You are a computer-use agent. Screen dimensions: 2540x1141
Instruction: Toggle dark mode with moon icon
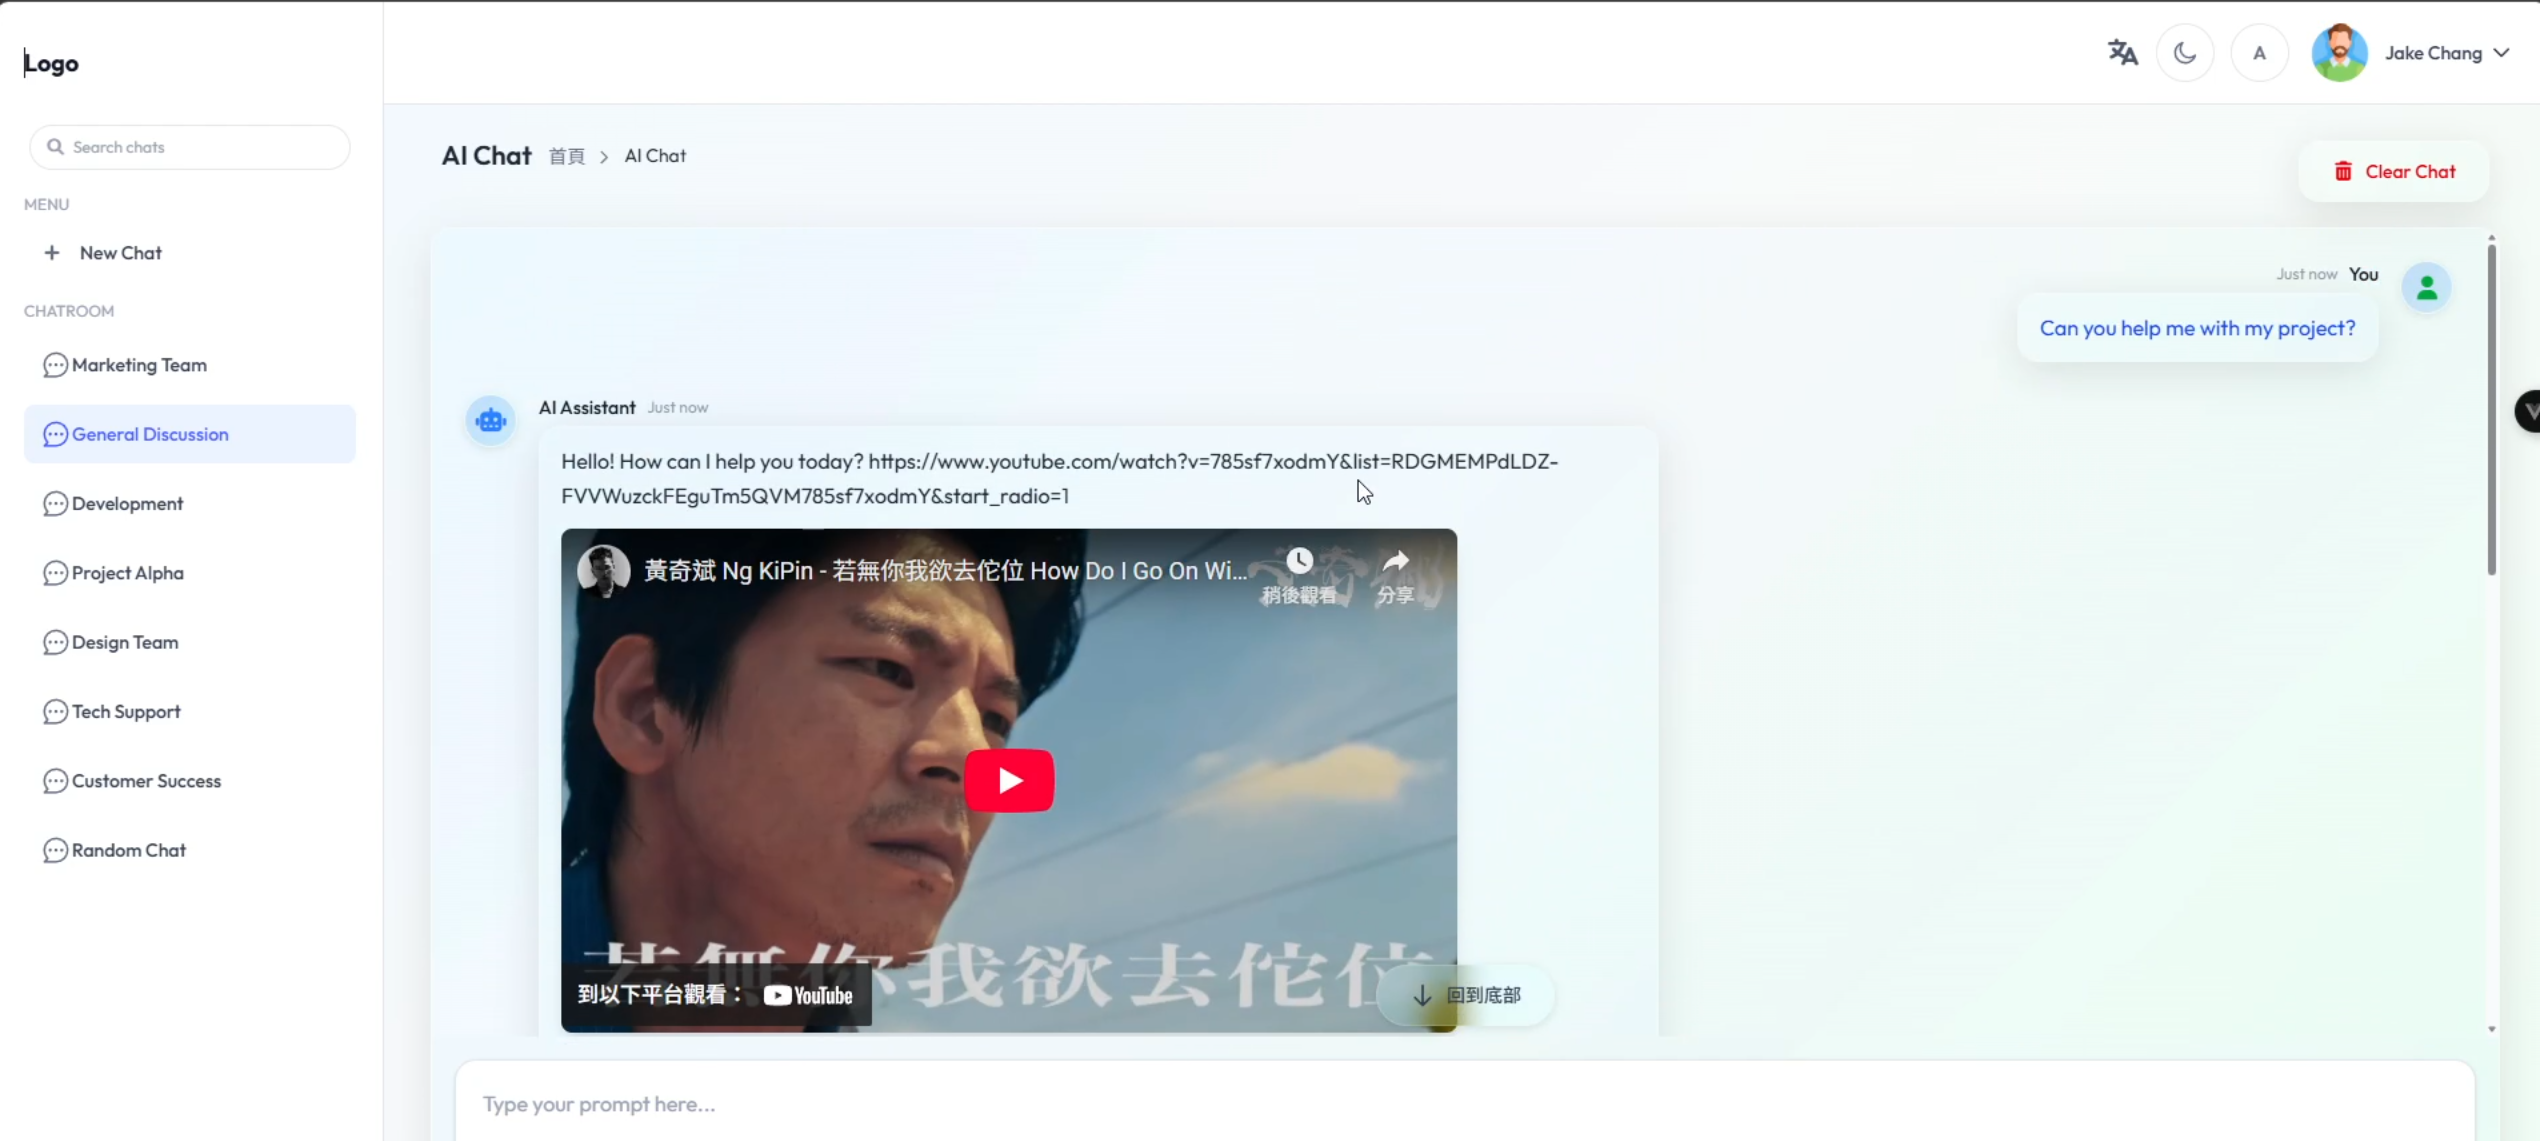(2185, 52)
